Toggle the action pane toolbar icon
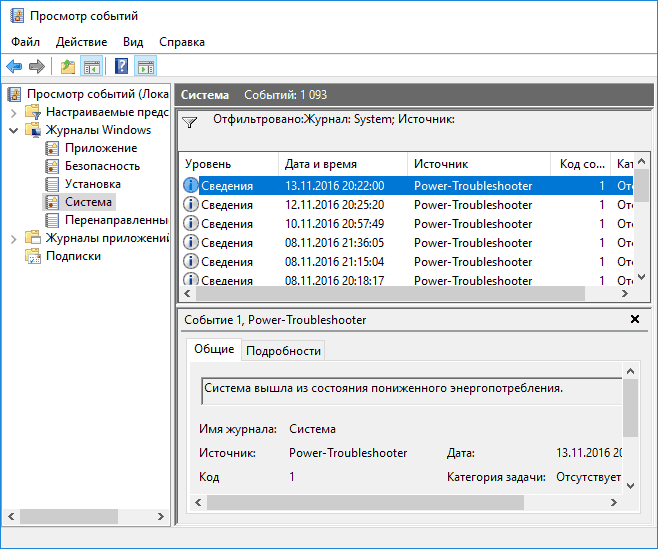658x549 pixels. point(146,66)
